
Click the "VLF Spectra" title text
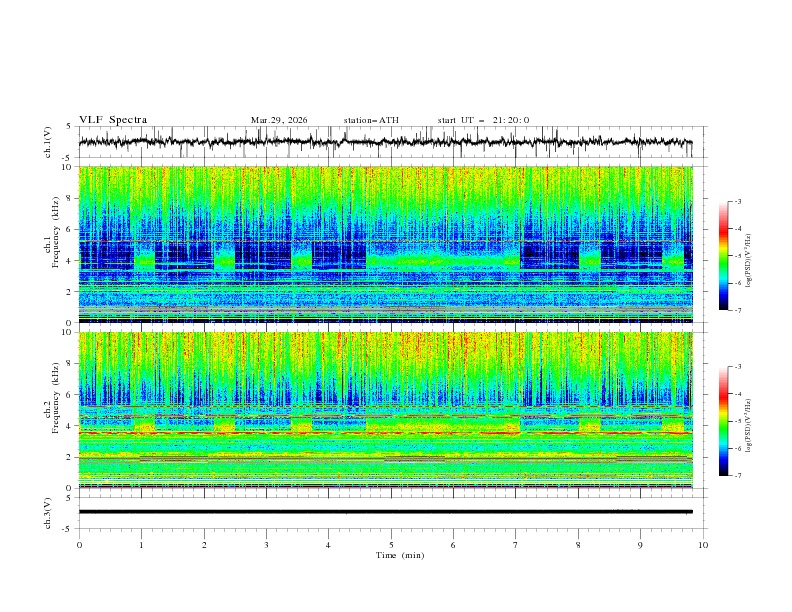[x=113, y=120]
